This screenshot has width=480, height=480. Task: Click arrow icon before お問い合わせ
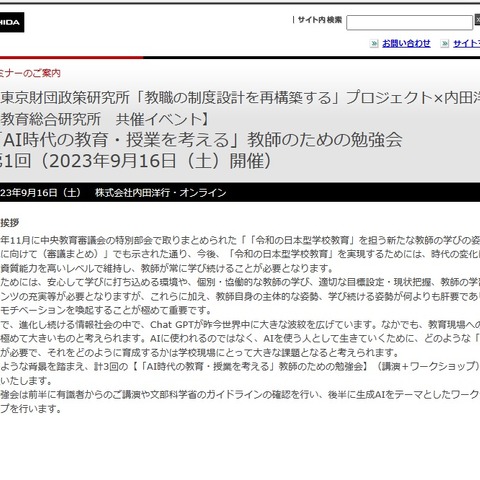[374, 44]
